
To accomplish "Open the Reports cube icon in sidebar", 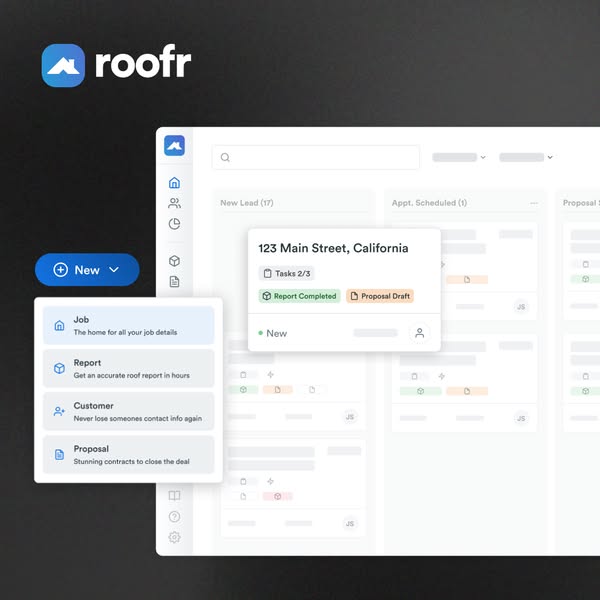I will pos(174,261).
